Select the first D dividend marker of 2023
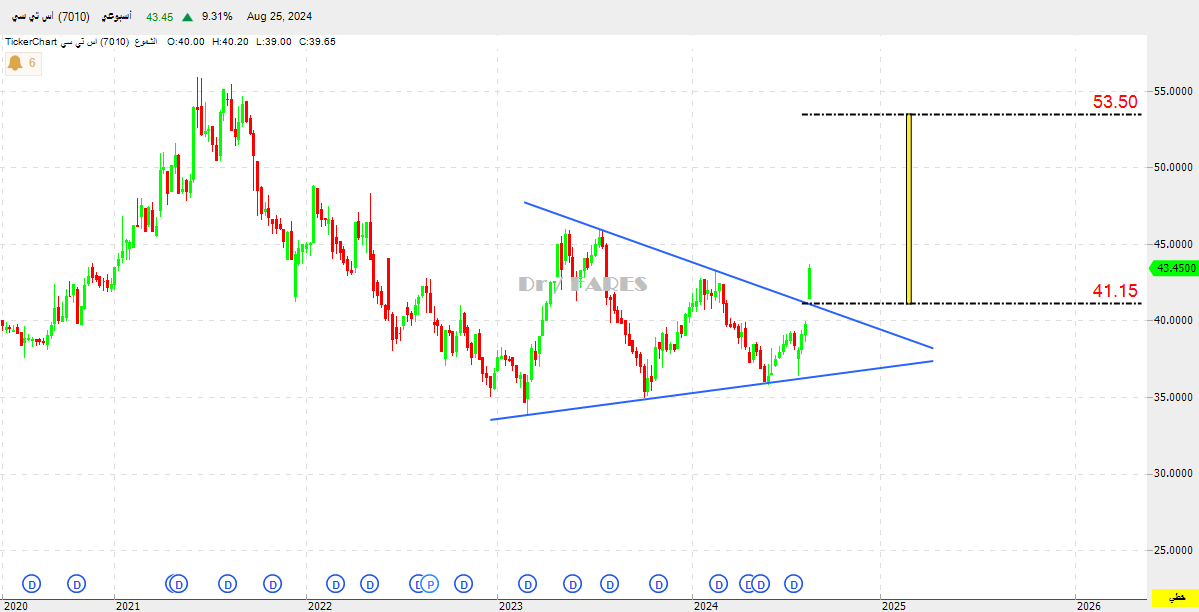Screen dimensions: 1199x612 [x=527, y=584]
